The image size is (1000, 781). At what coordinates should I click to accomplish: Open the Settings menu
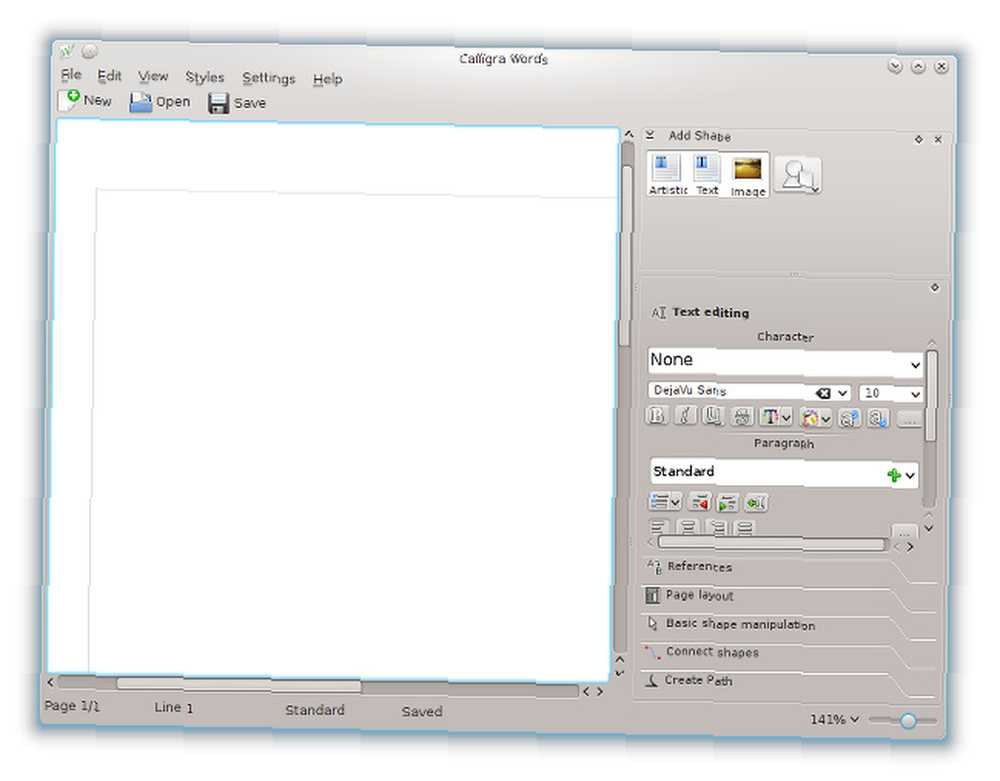click(268, 78)
